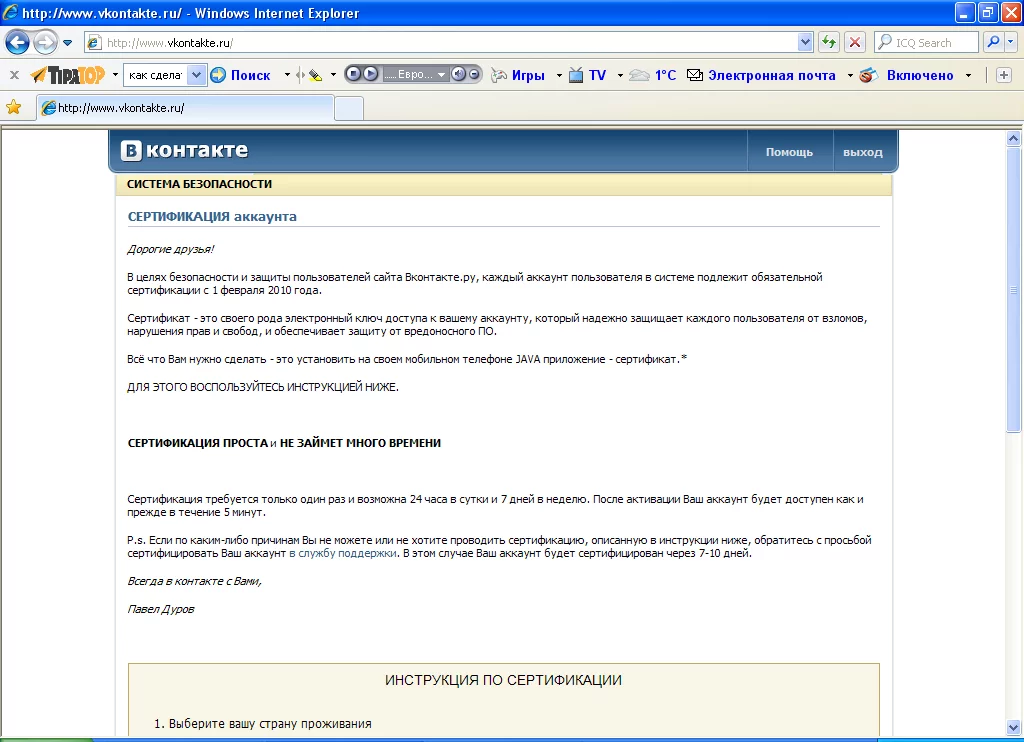
Task: Expand the Игры dropdown arrow
Action: 559,75
